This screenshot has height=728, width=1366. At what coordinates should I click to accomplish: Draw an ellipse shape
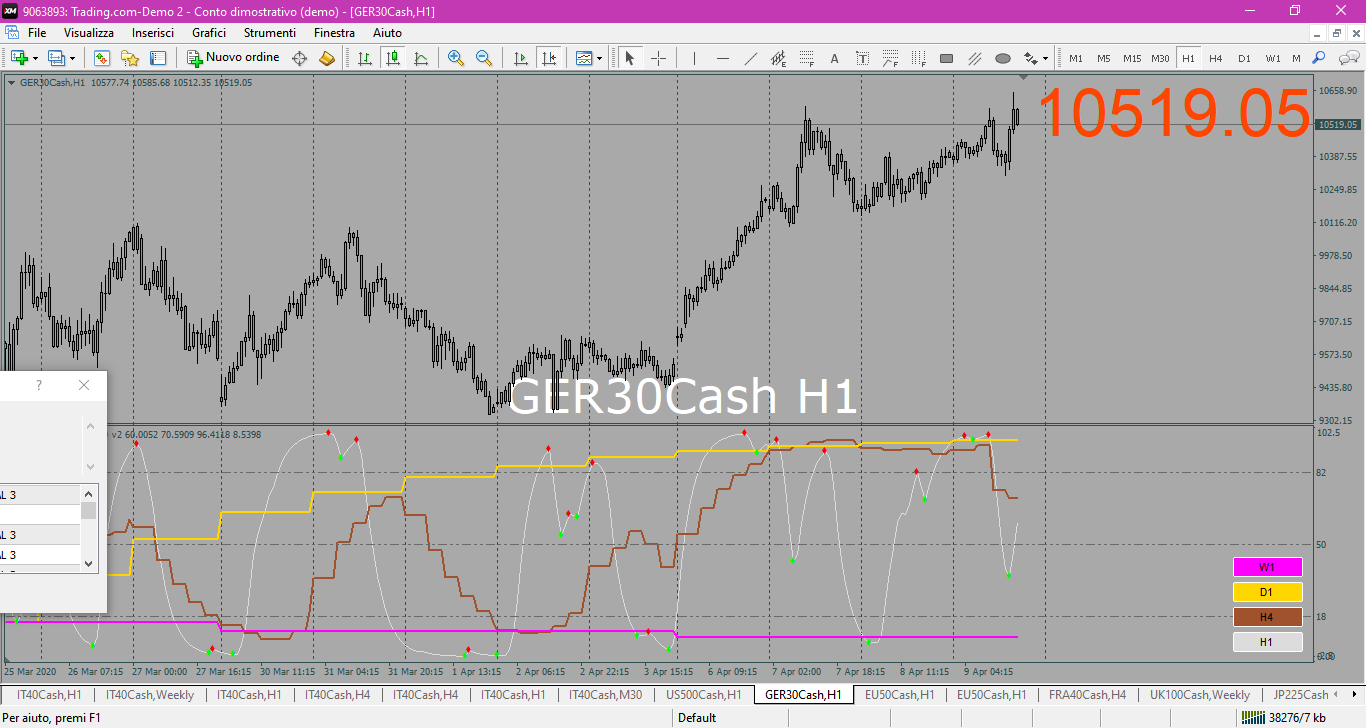[1003, 58]
